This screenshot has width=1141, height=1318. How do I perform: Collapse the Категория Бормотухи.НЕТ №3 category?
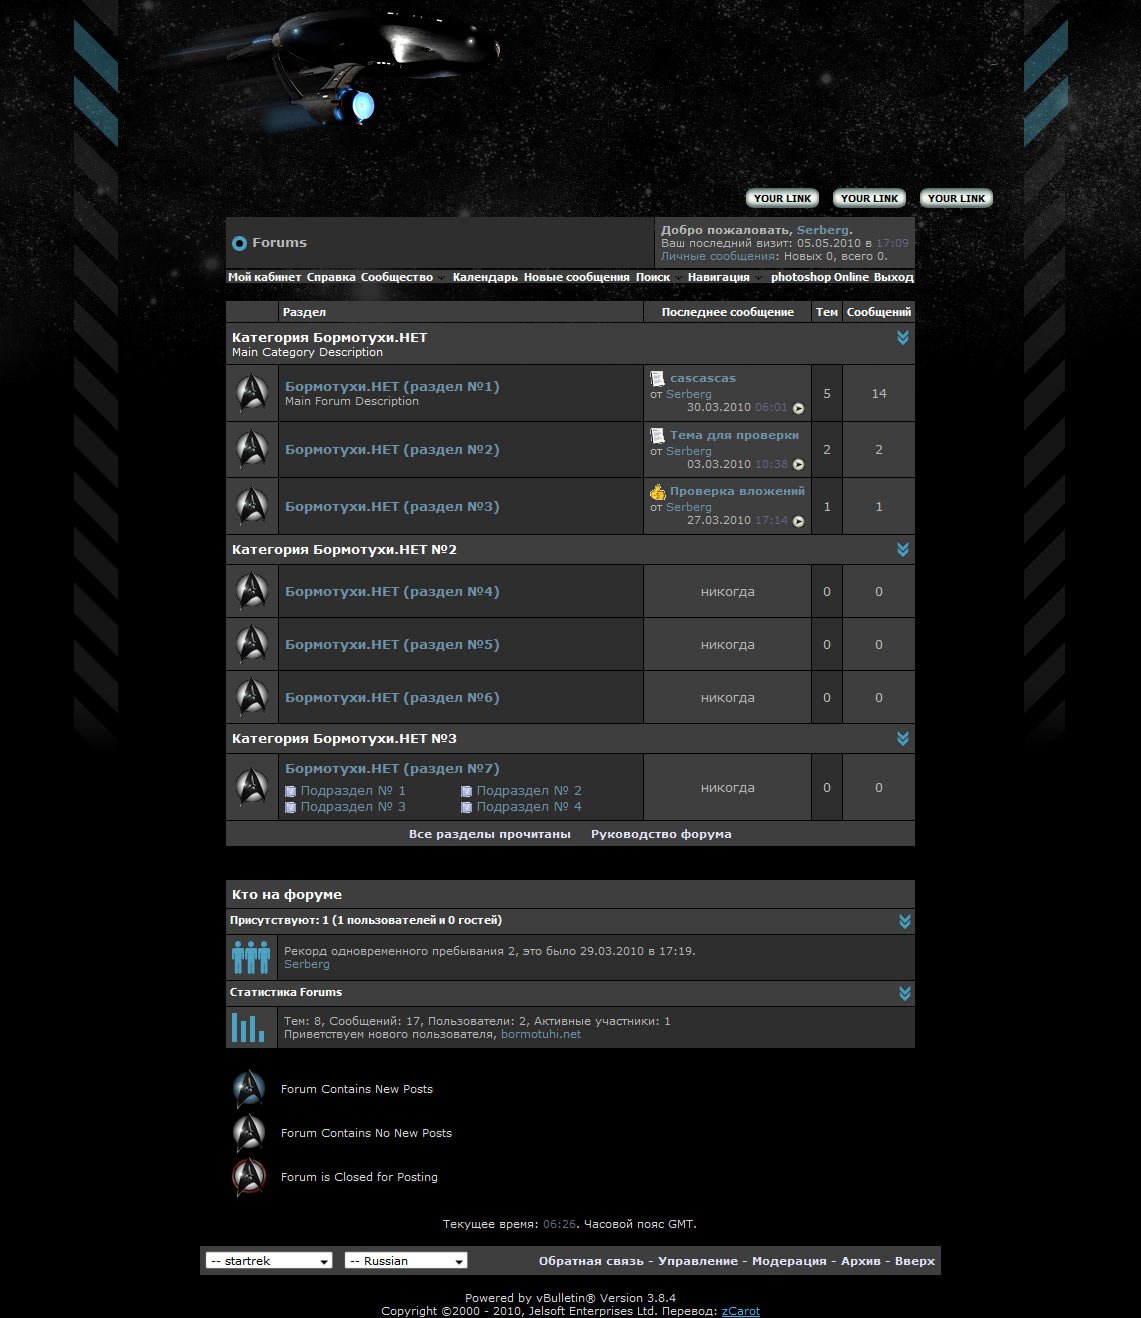click(x=903, y=739)
